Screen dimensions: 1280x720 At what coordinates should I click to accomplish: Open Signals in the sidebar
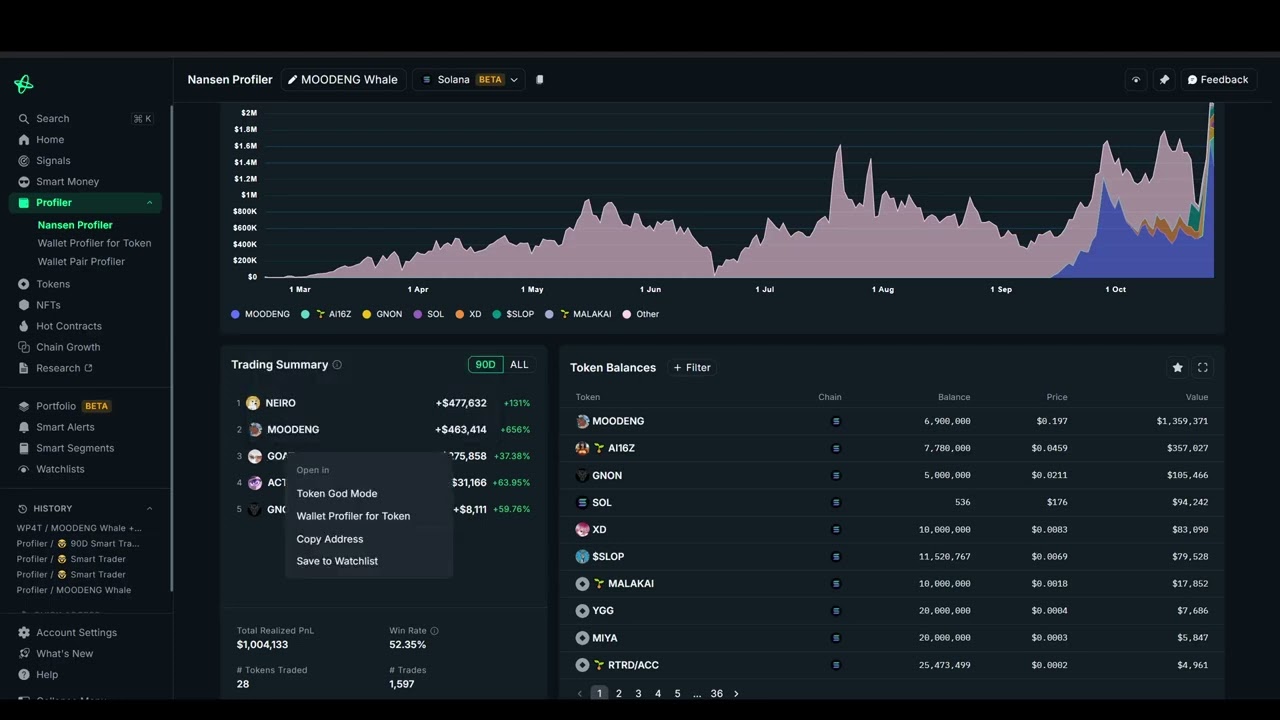(53, 161)
